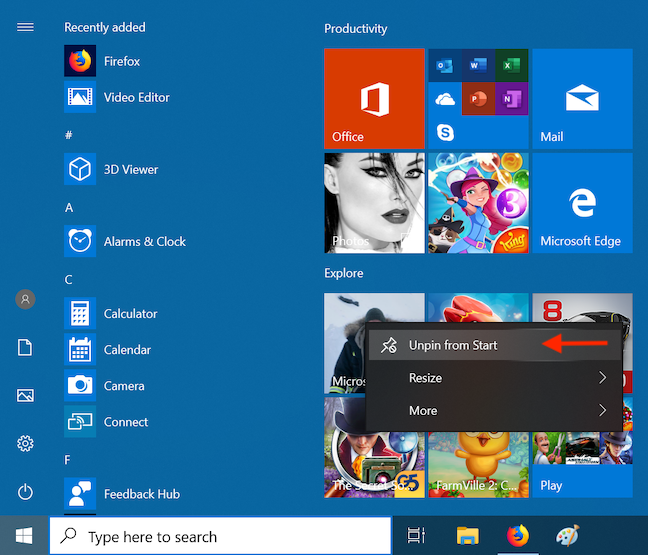Open the Microsoft Edge tile

coord(582,203)
